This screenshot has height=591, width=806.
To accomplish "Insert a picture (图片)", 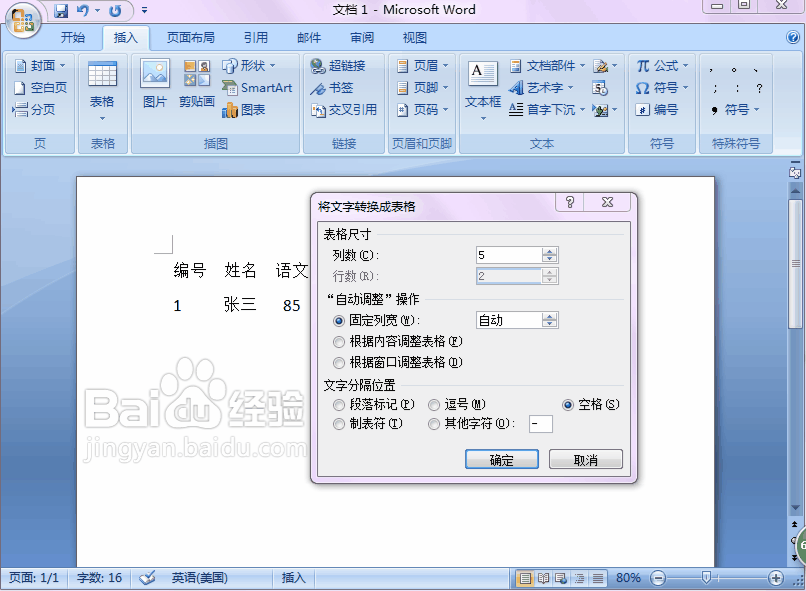I will click(155, 84).
